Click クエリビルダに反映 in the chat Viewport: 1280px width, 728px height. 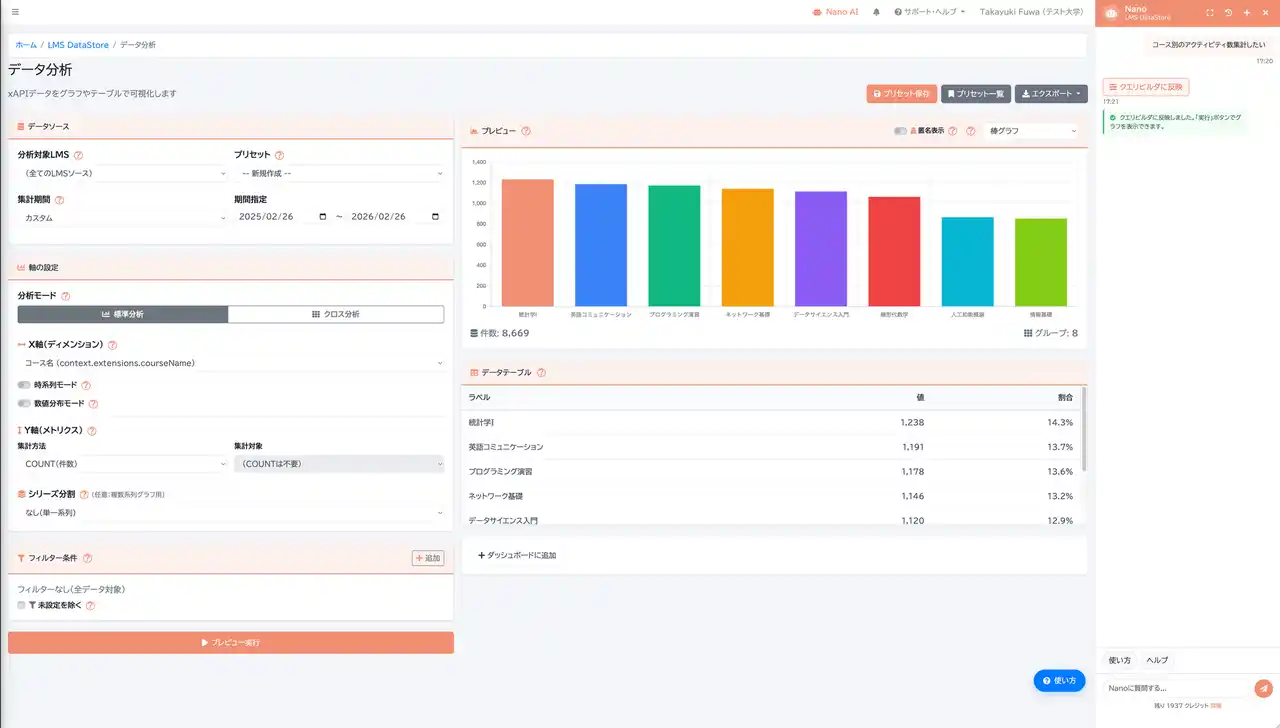[1147, 87]
